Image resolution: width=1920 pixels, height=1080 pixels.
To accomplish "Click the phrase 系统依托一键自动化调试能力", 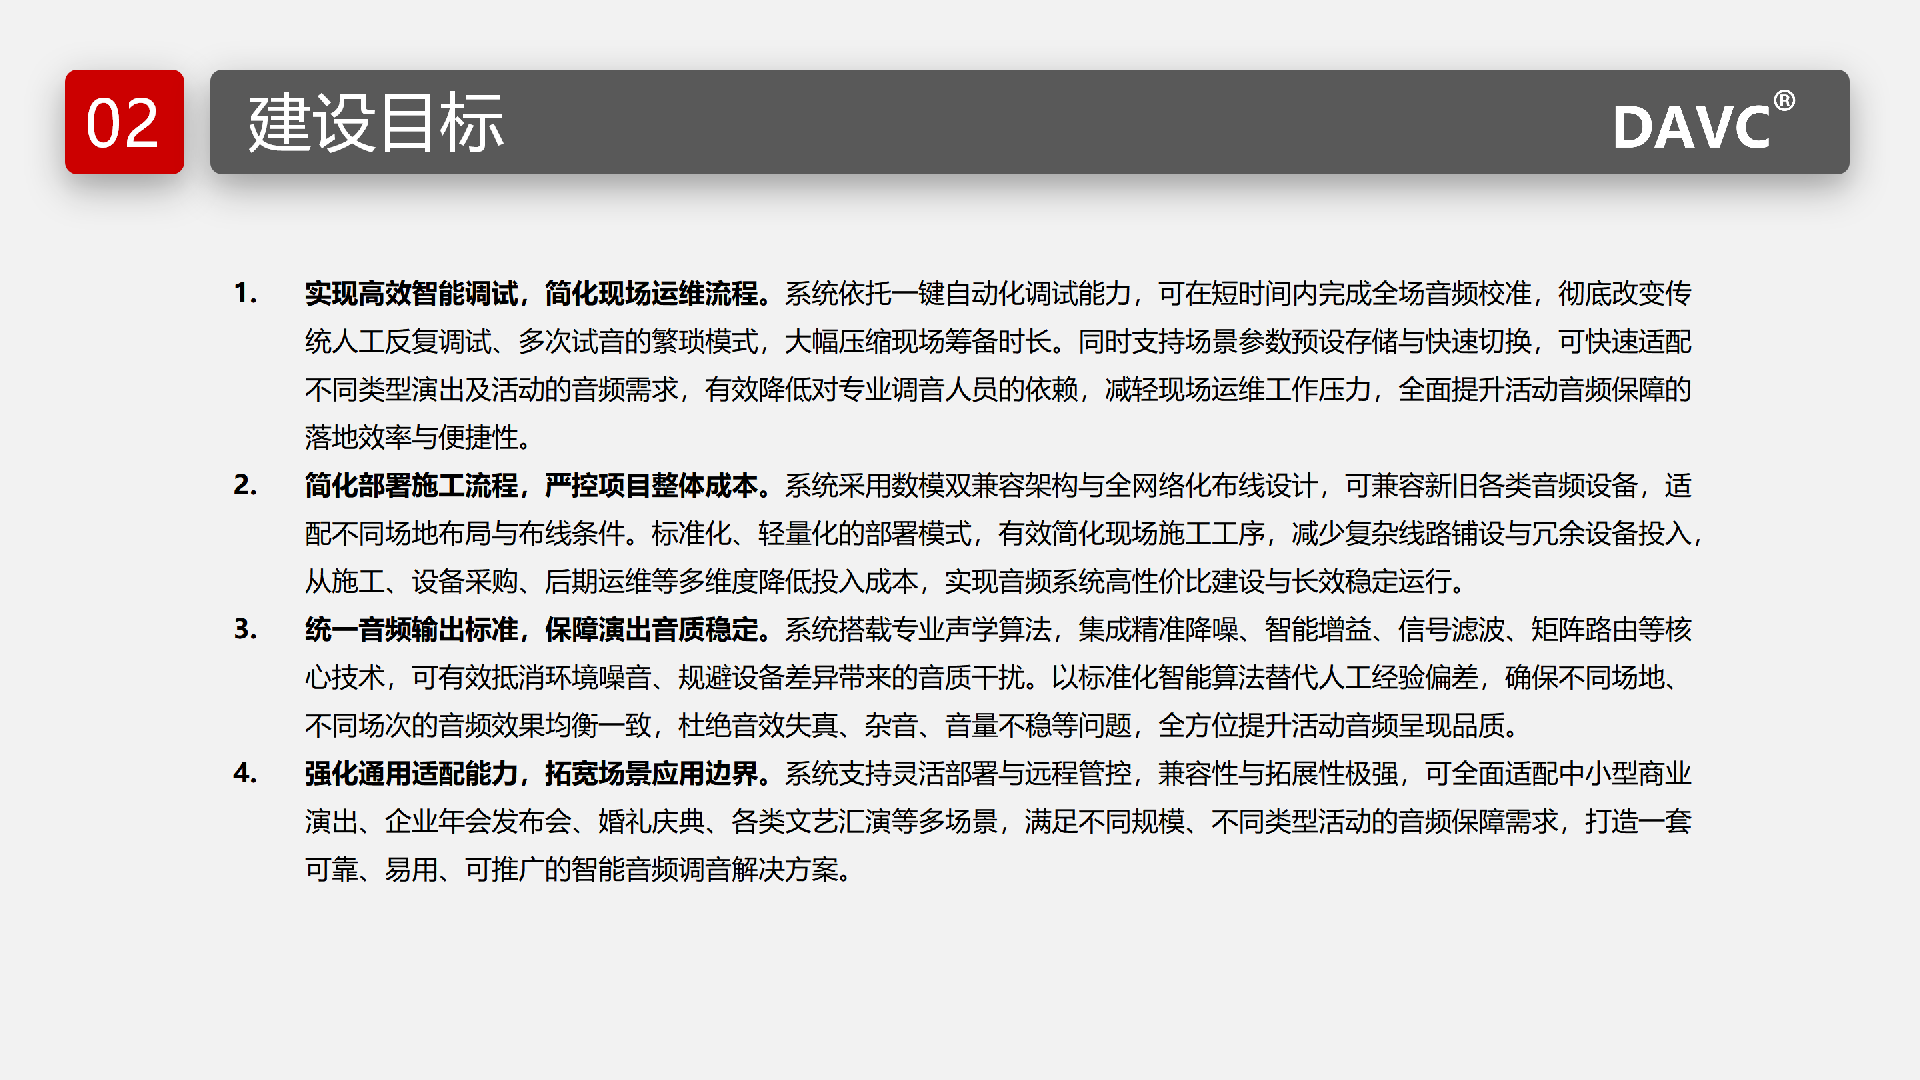I will pyautogui.click(x=958, y=293).
